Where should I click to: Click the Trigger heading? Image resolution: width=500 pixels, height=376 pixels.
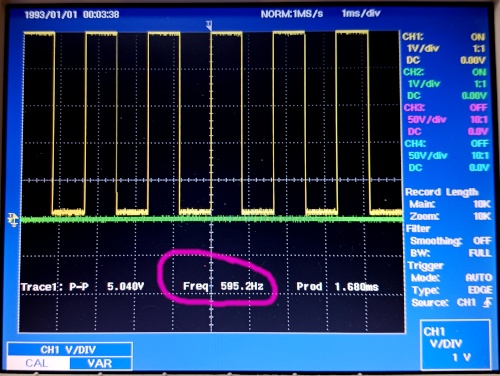[x=426, y=266]
